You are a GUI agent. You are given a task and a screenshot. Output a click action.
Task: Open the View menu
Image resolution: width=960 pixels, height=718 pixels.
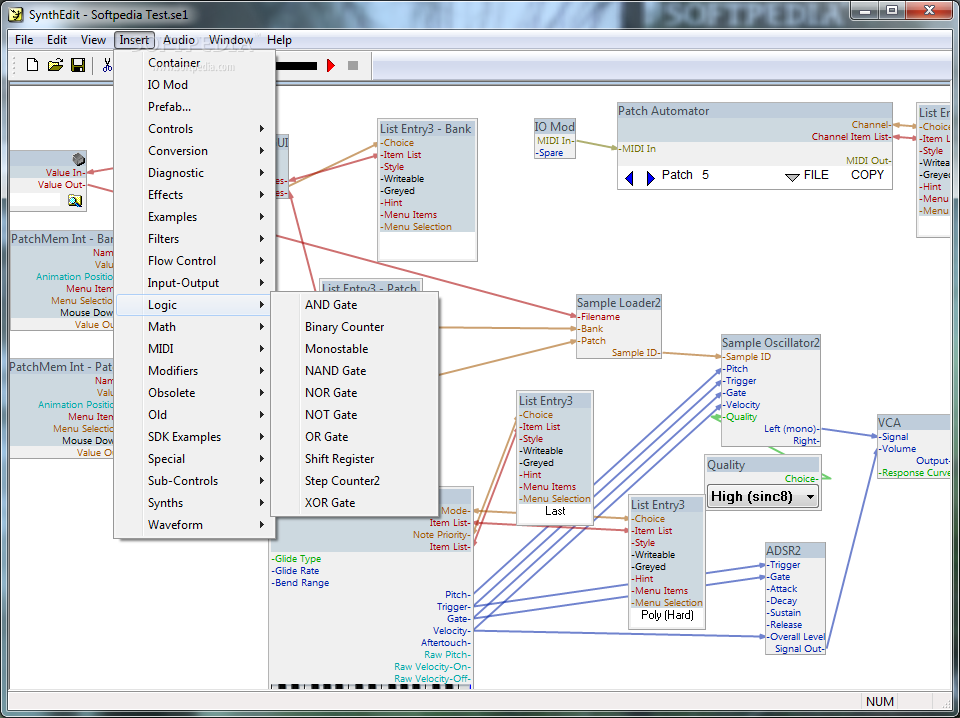click(93, 40)
